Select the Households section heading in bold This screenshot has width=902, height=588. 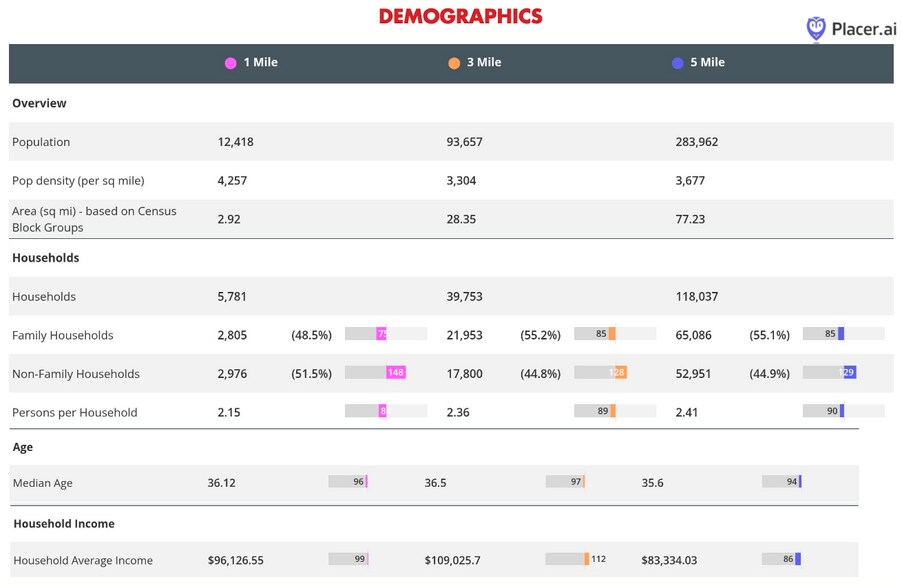(45, 257)
